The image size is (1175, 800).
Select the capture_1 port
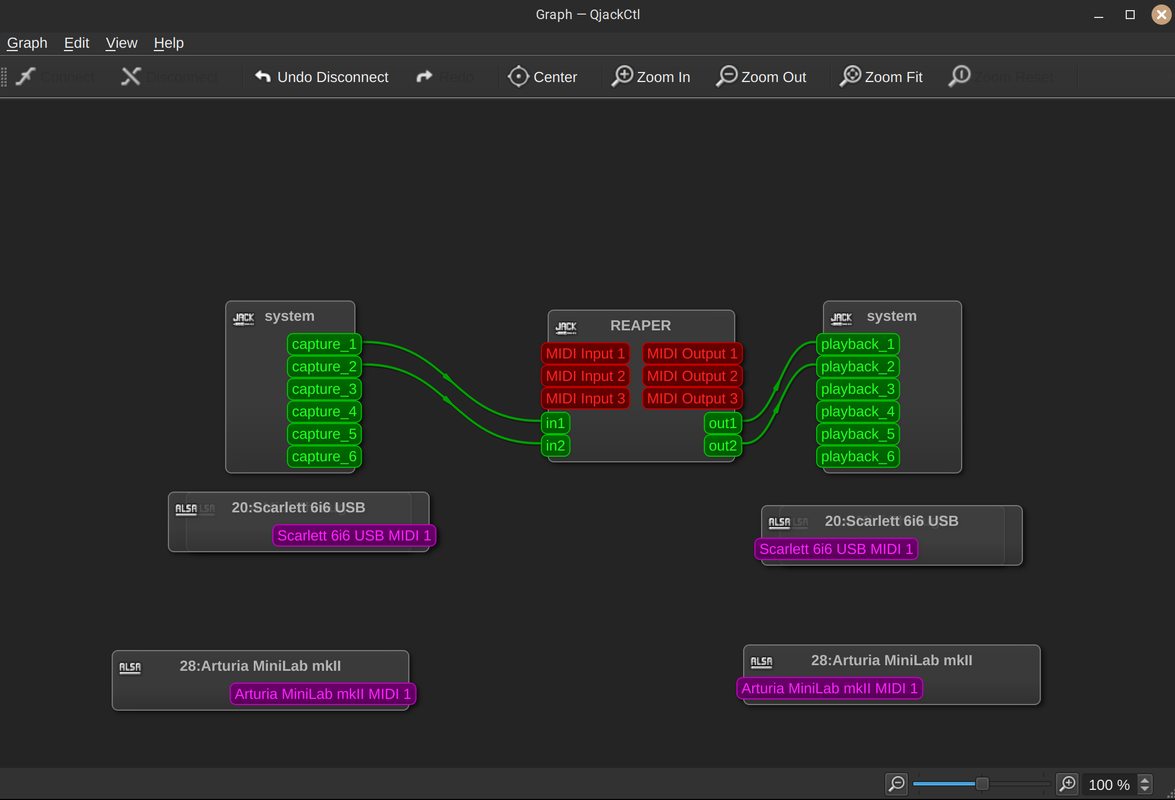coord(324,344)
